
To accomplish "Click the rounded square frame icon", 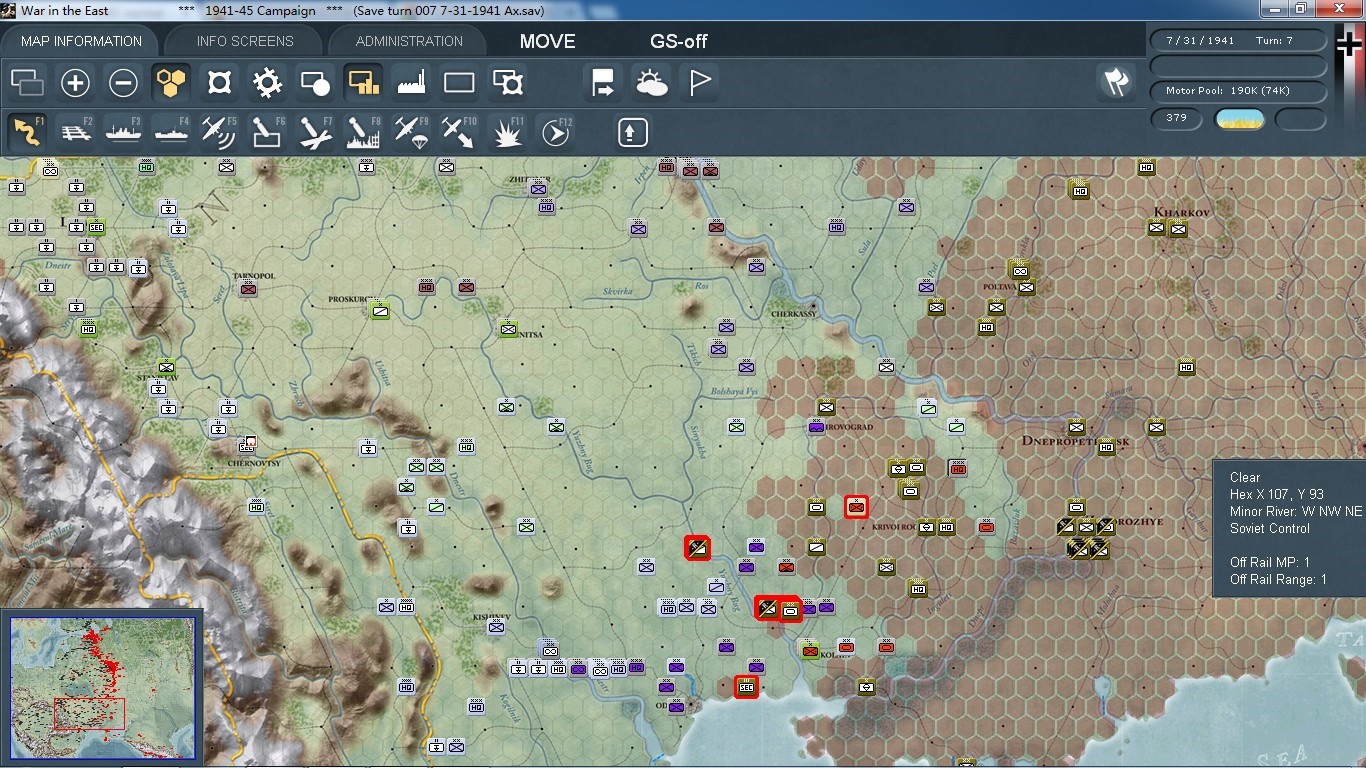I will click(219, 82).
